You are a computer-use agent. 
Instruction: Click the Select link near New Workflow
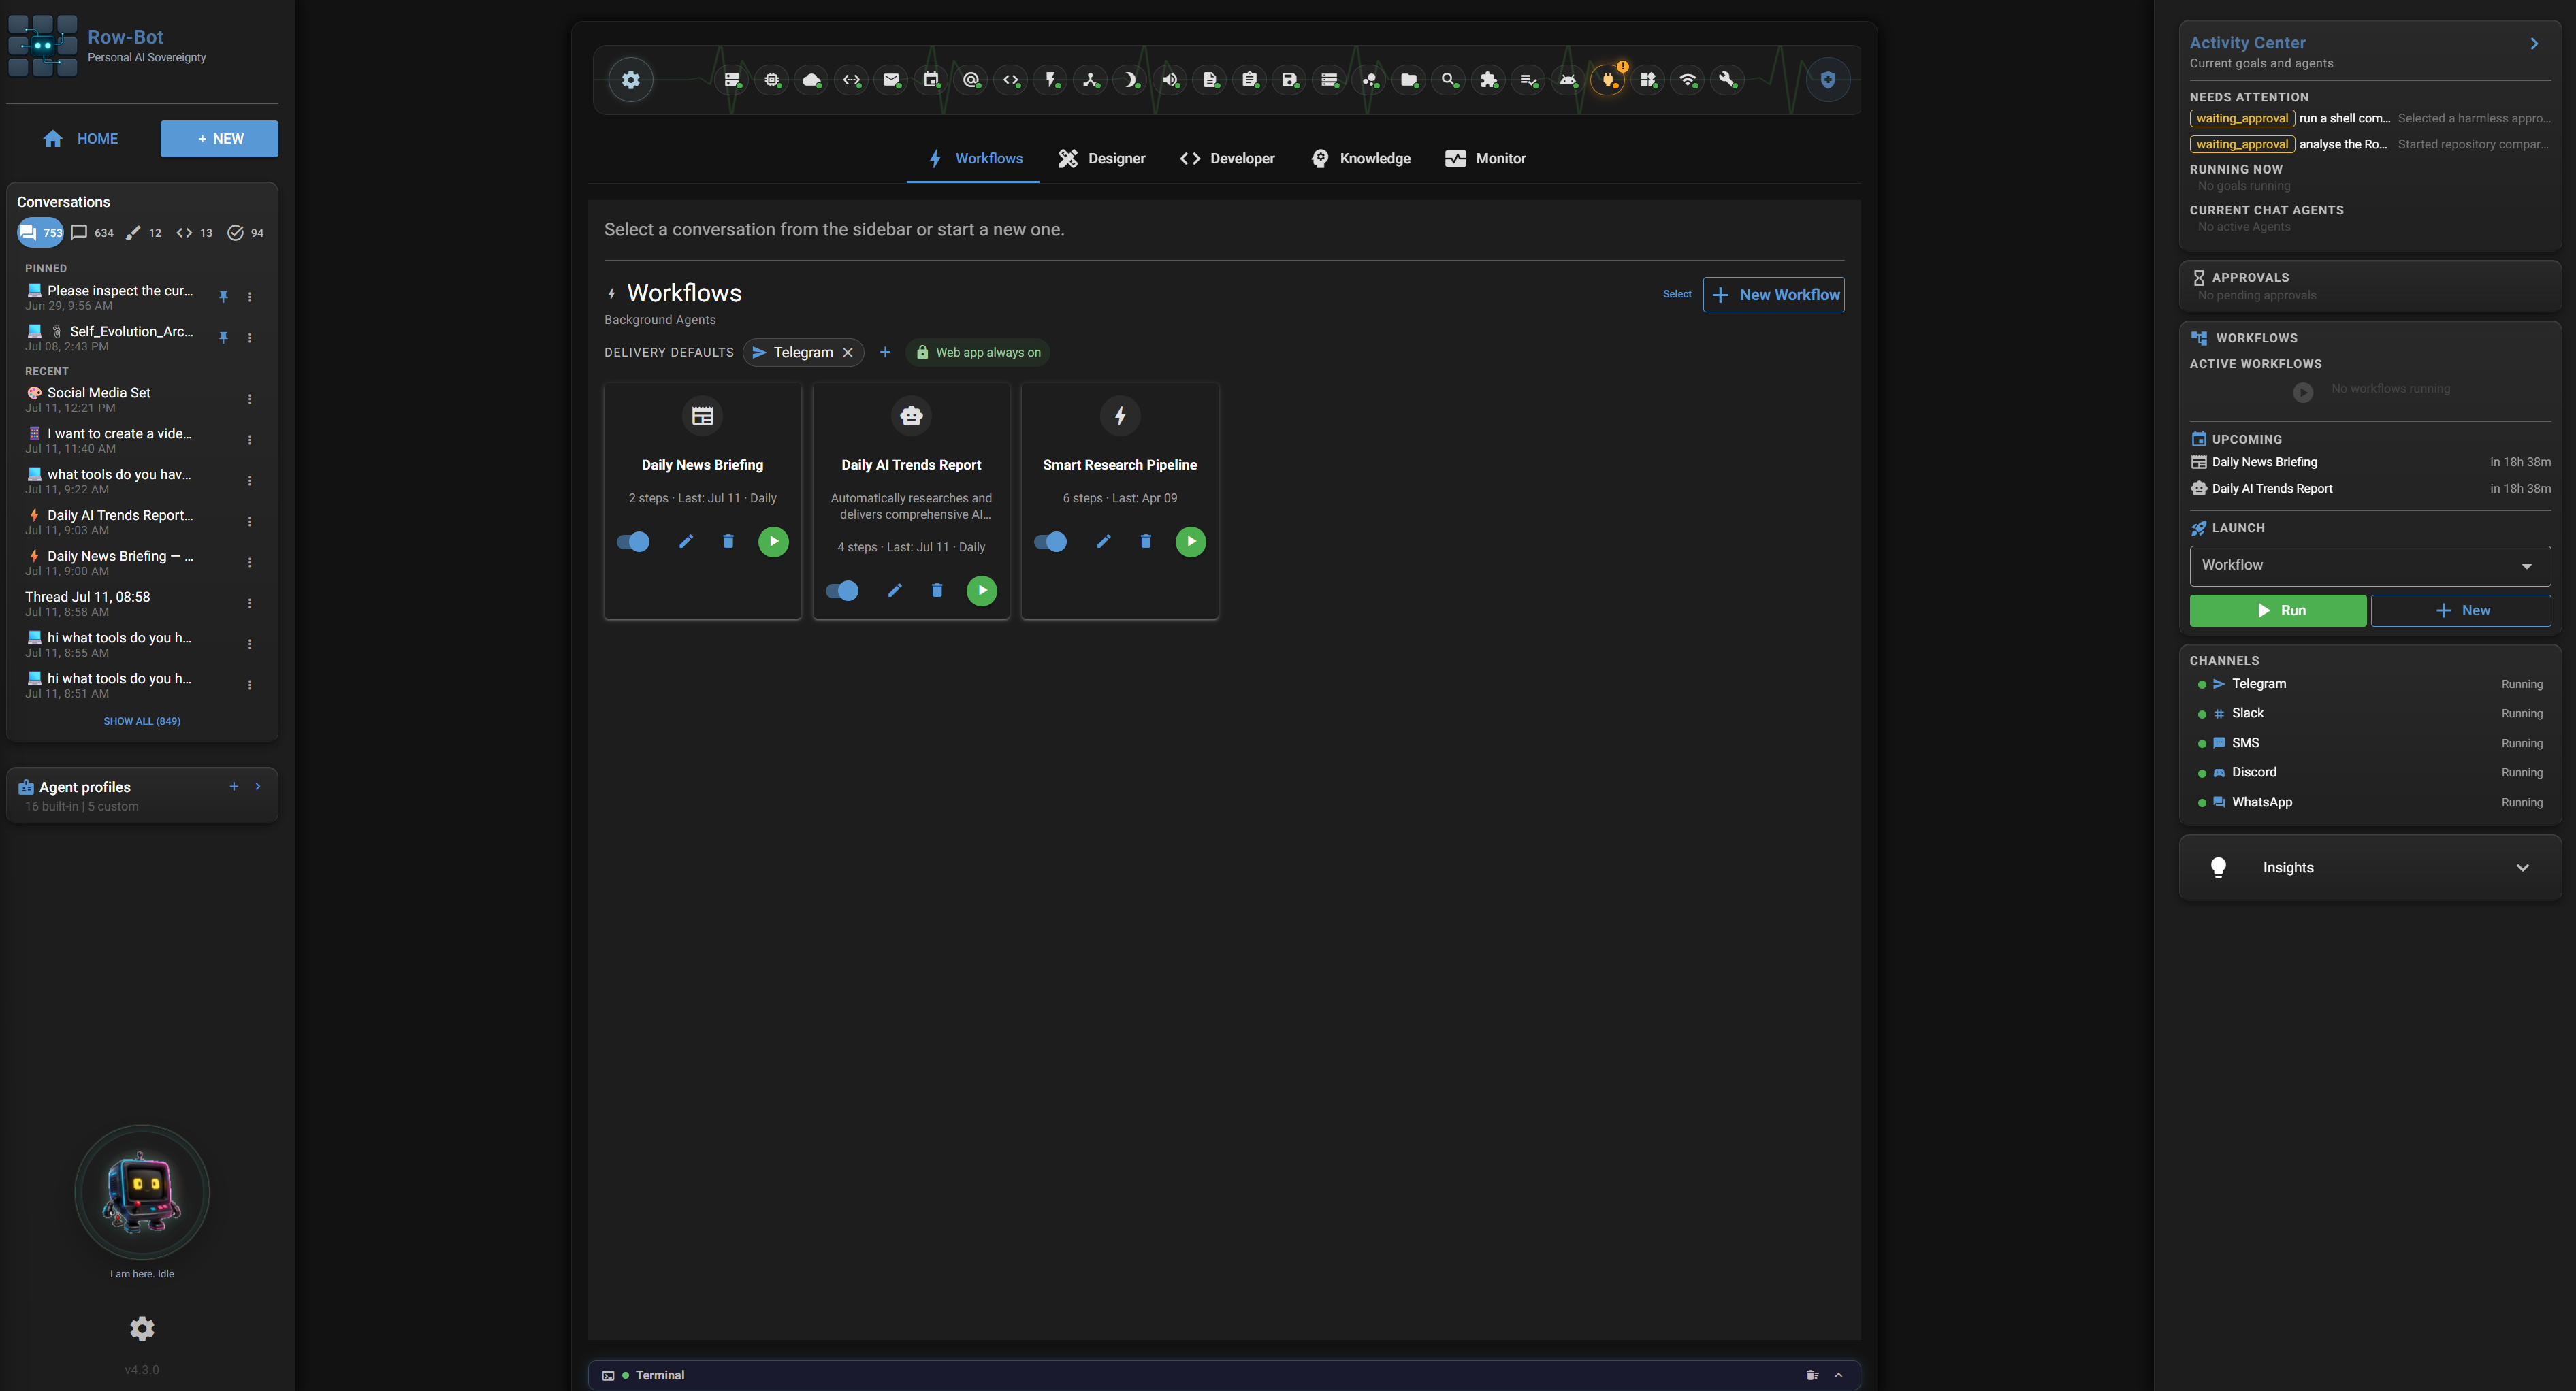point(1677,294)
